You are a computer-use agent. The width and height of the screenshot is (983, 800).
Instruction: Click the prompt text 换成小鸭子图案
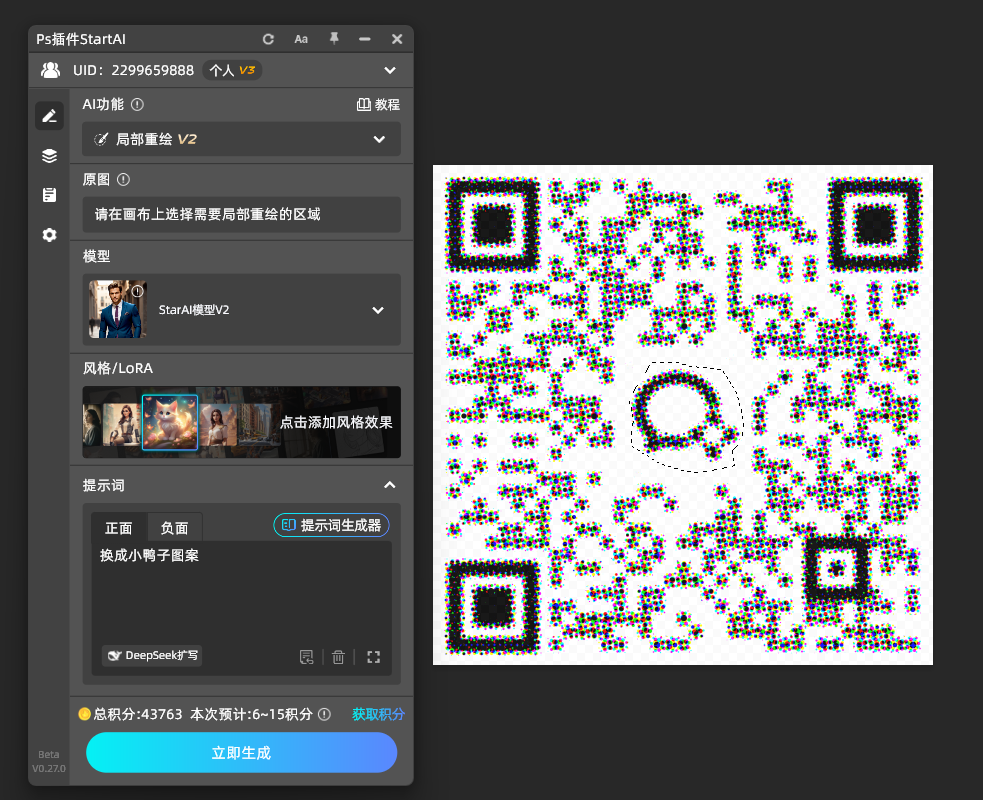click(149, 555)
